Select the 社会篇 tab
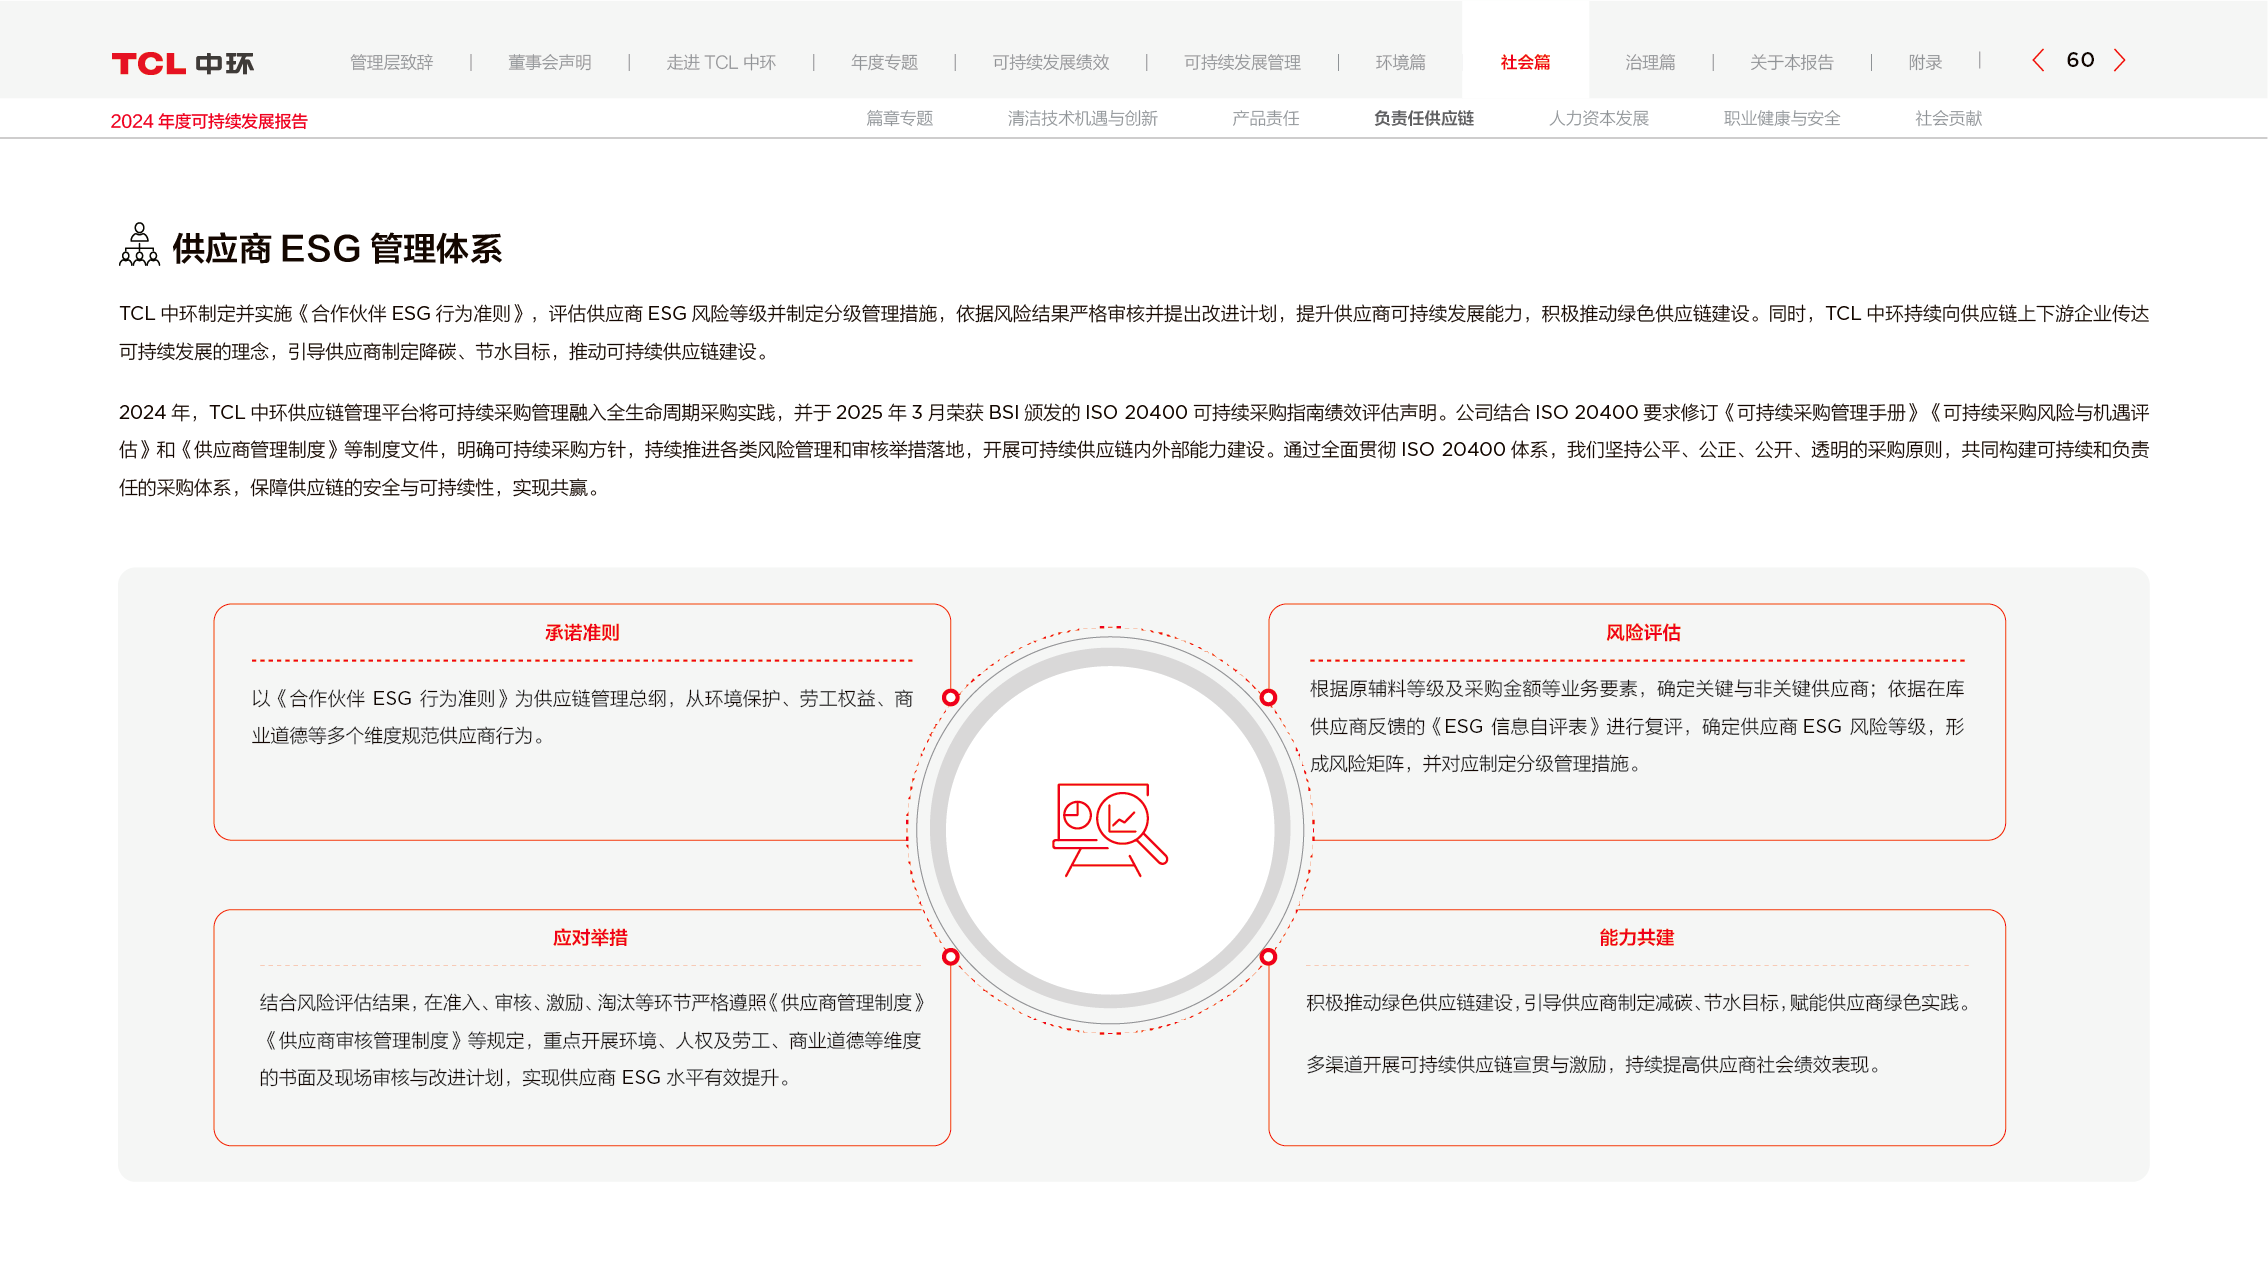2268x1277 pixels. (1525, 62)
